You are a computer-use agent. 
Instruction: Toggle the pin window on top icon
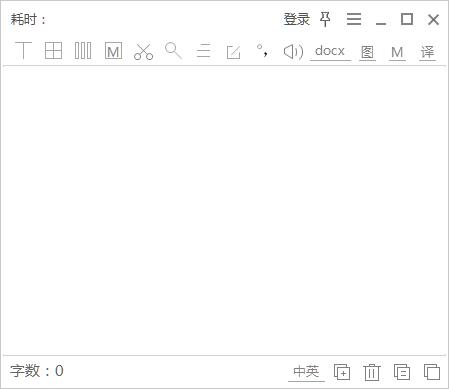pyautogui.click(x=325, y=19)
